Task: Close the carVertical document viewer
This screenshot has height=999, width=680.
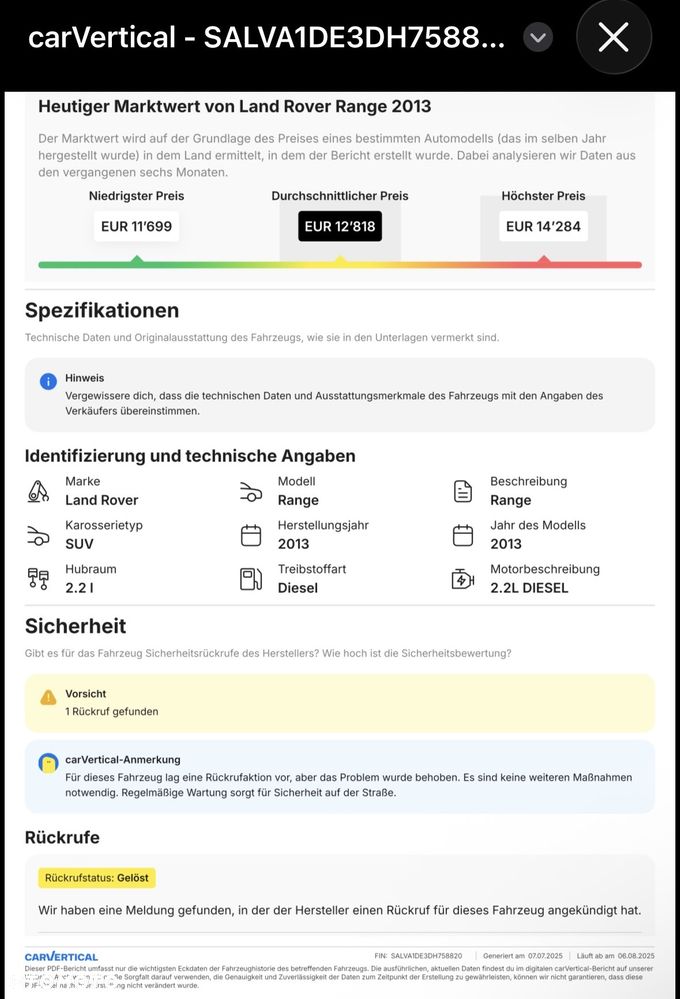Action: (x=613, y=38)
